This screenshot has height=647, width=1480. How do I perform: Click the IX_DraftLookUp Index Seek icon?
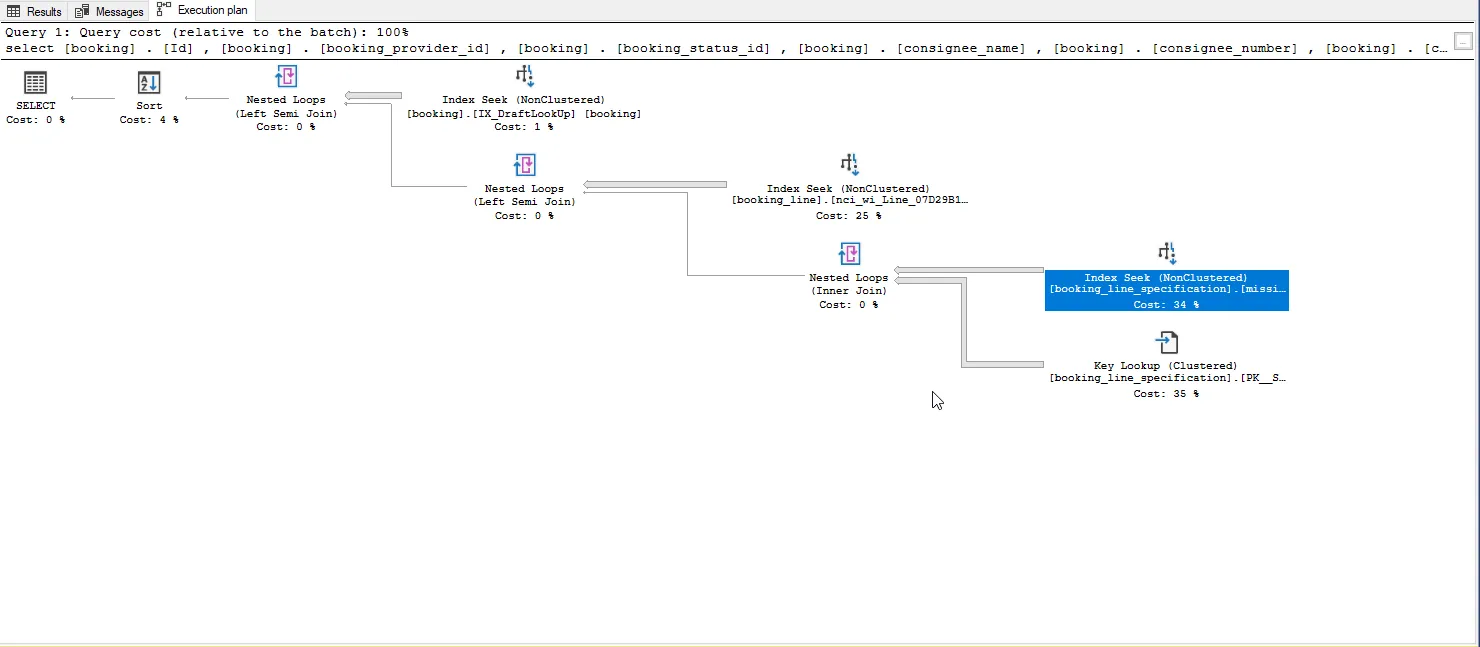524,77
